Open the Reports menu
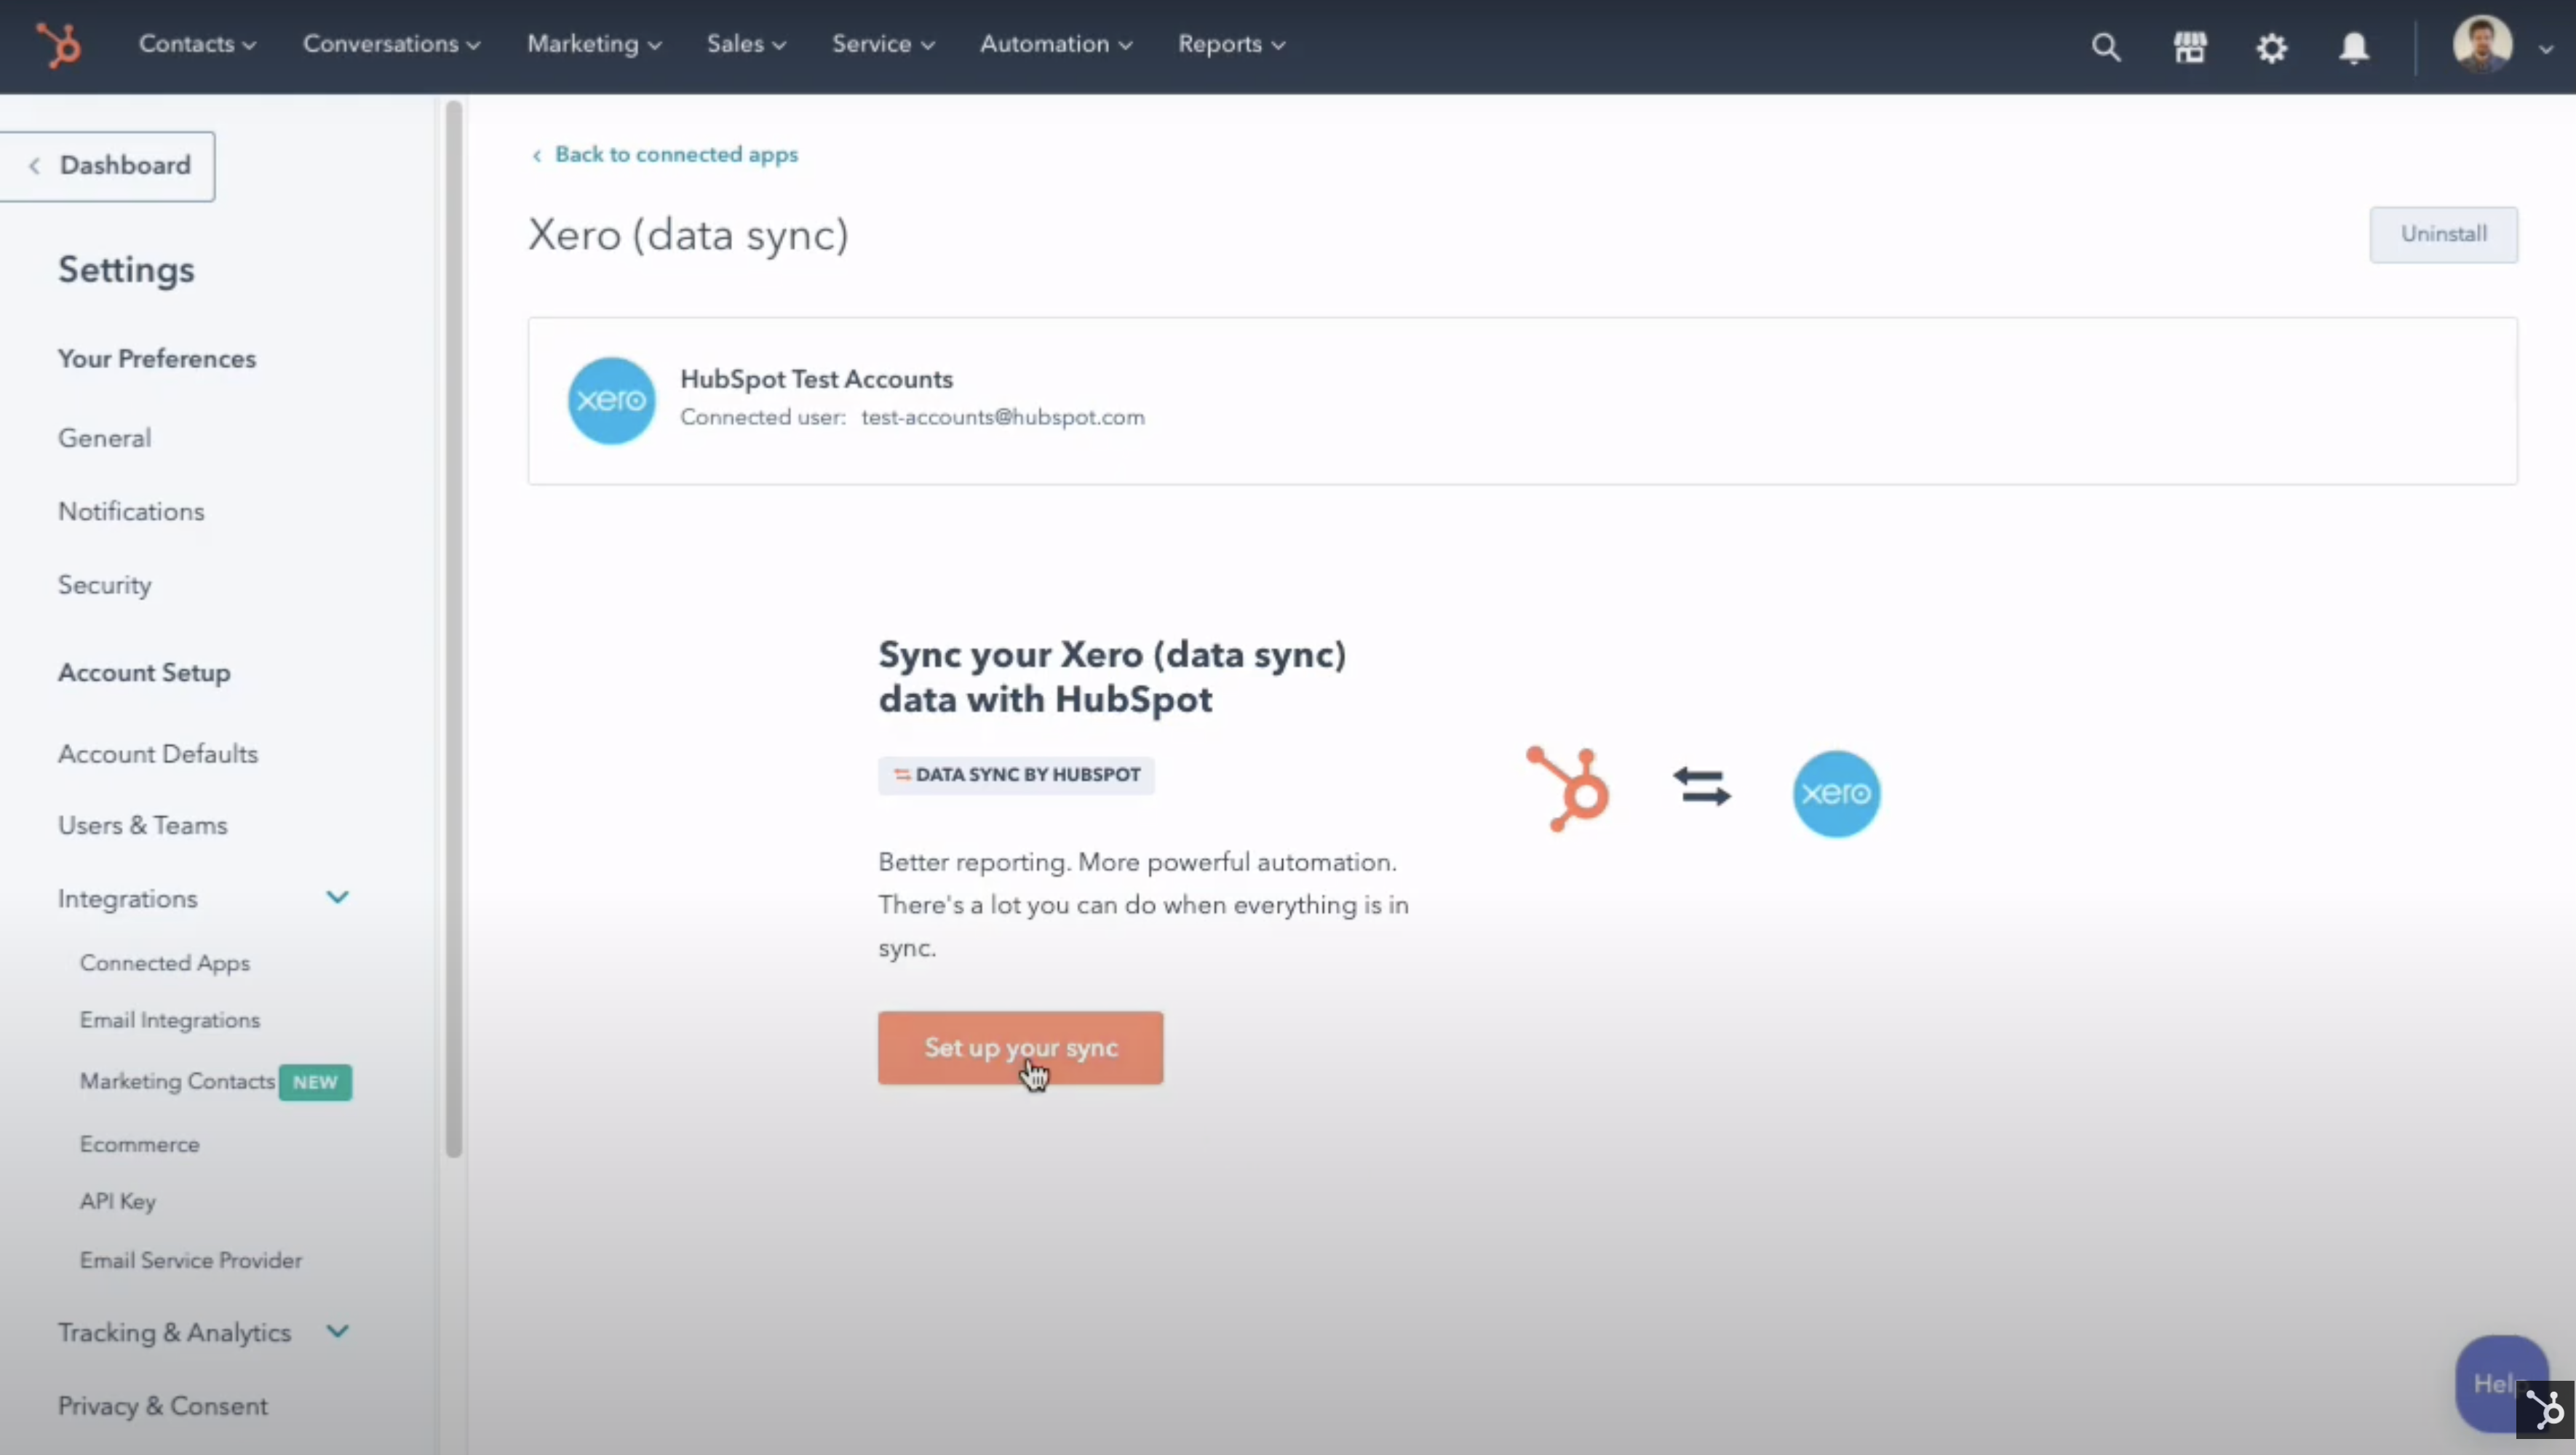The width and height of the screenshot is (2576, 1455). coord(1230,44)
